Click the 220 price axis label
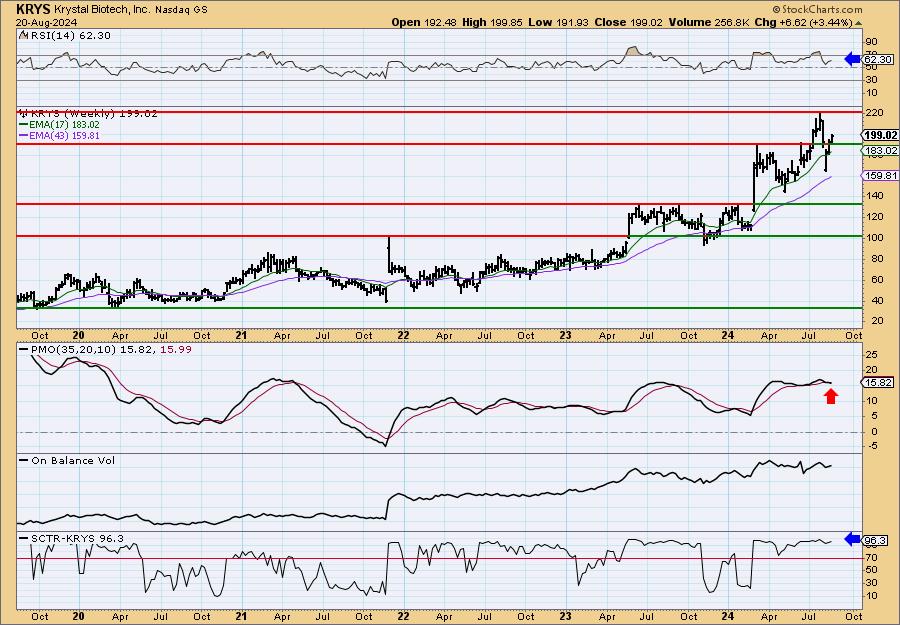900x625 pixels. [875, 113]
